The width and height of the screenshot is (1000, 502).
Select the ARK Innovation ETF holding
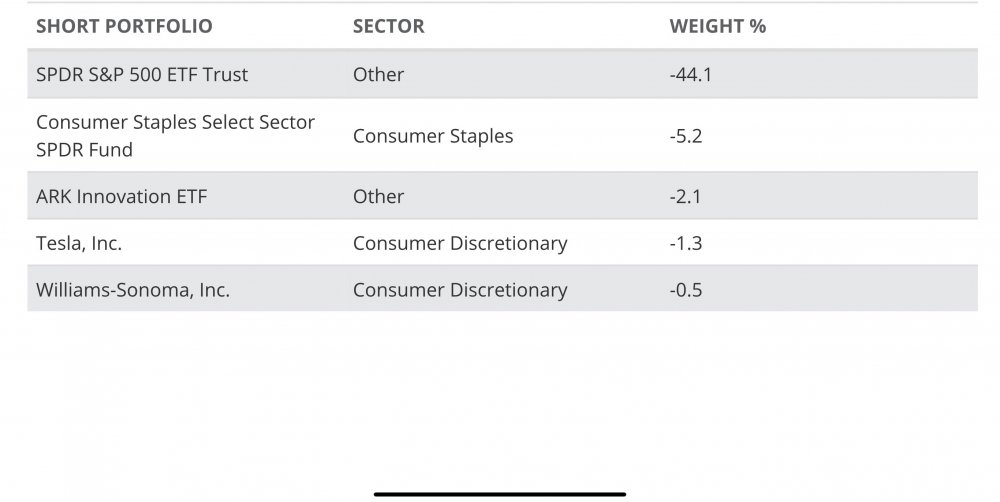121,196
